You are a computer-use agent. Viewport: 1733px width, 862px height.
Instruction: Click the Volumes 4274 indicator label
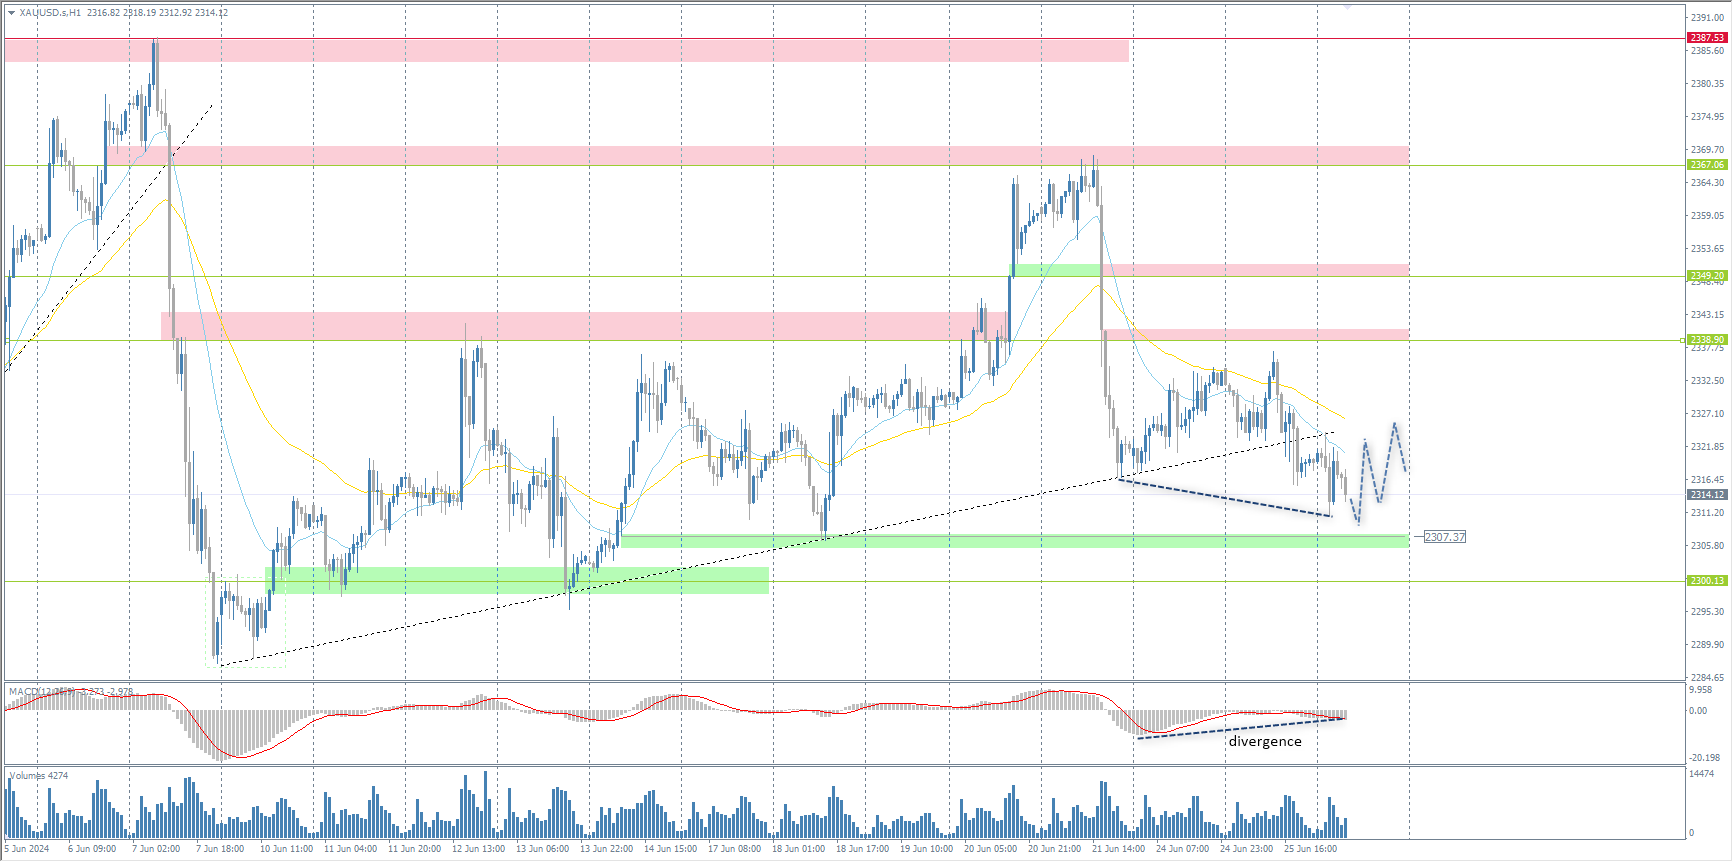click(x=39, y=775)
